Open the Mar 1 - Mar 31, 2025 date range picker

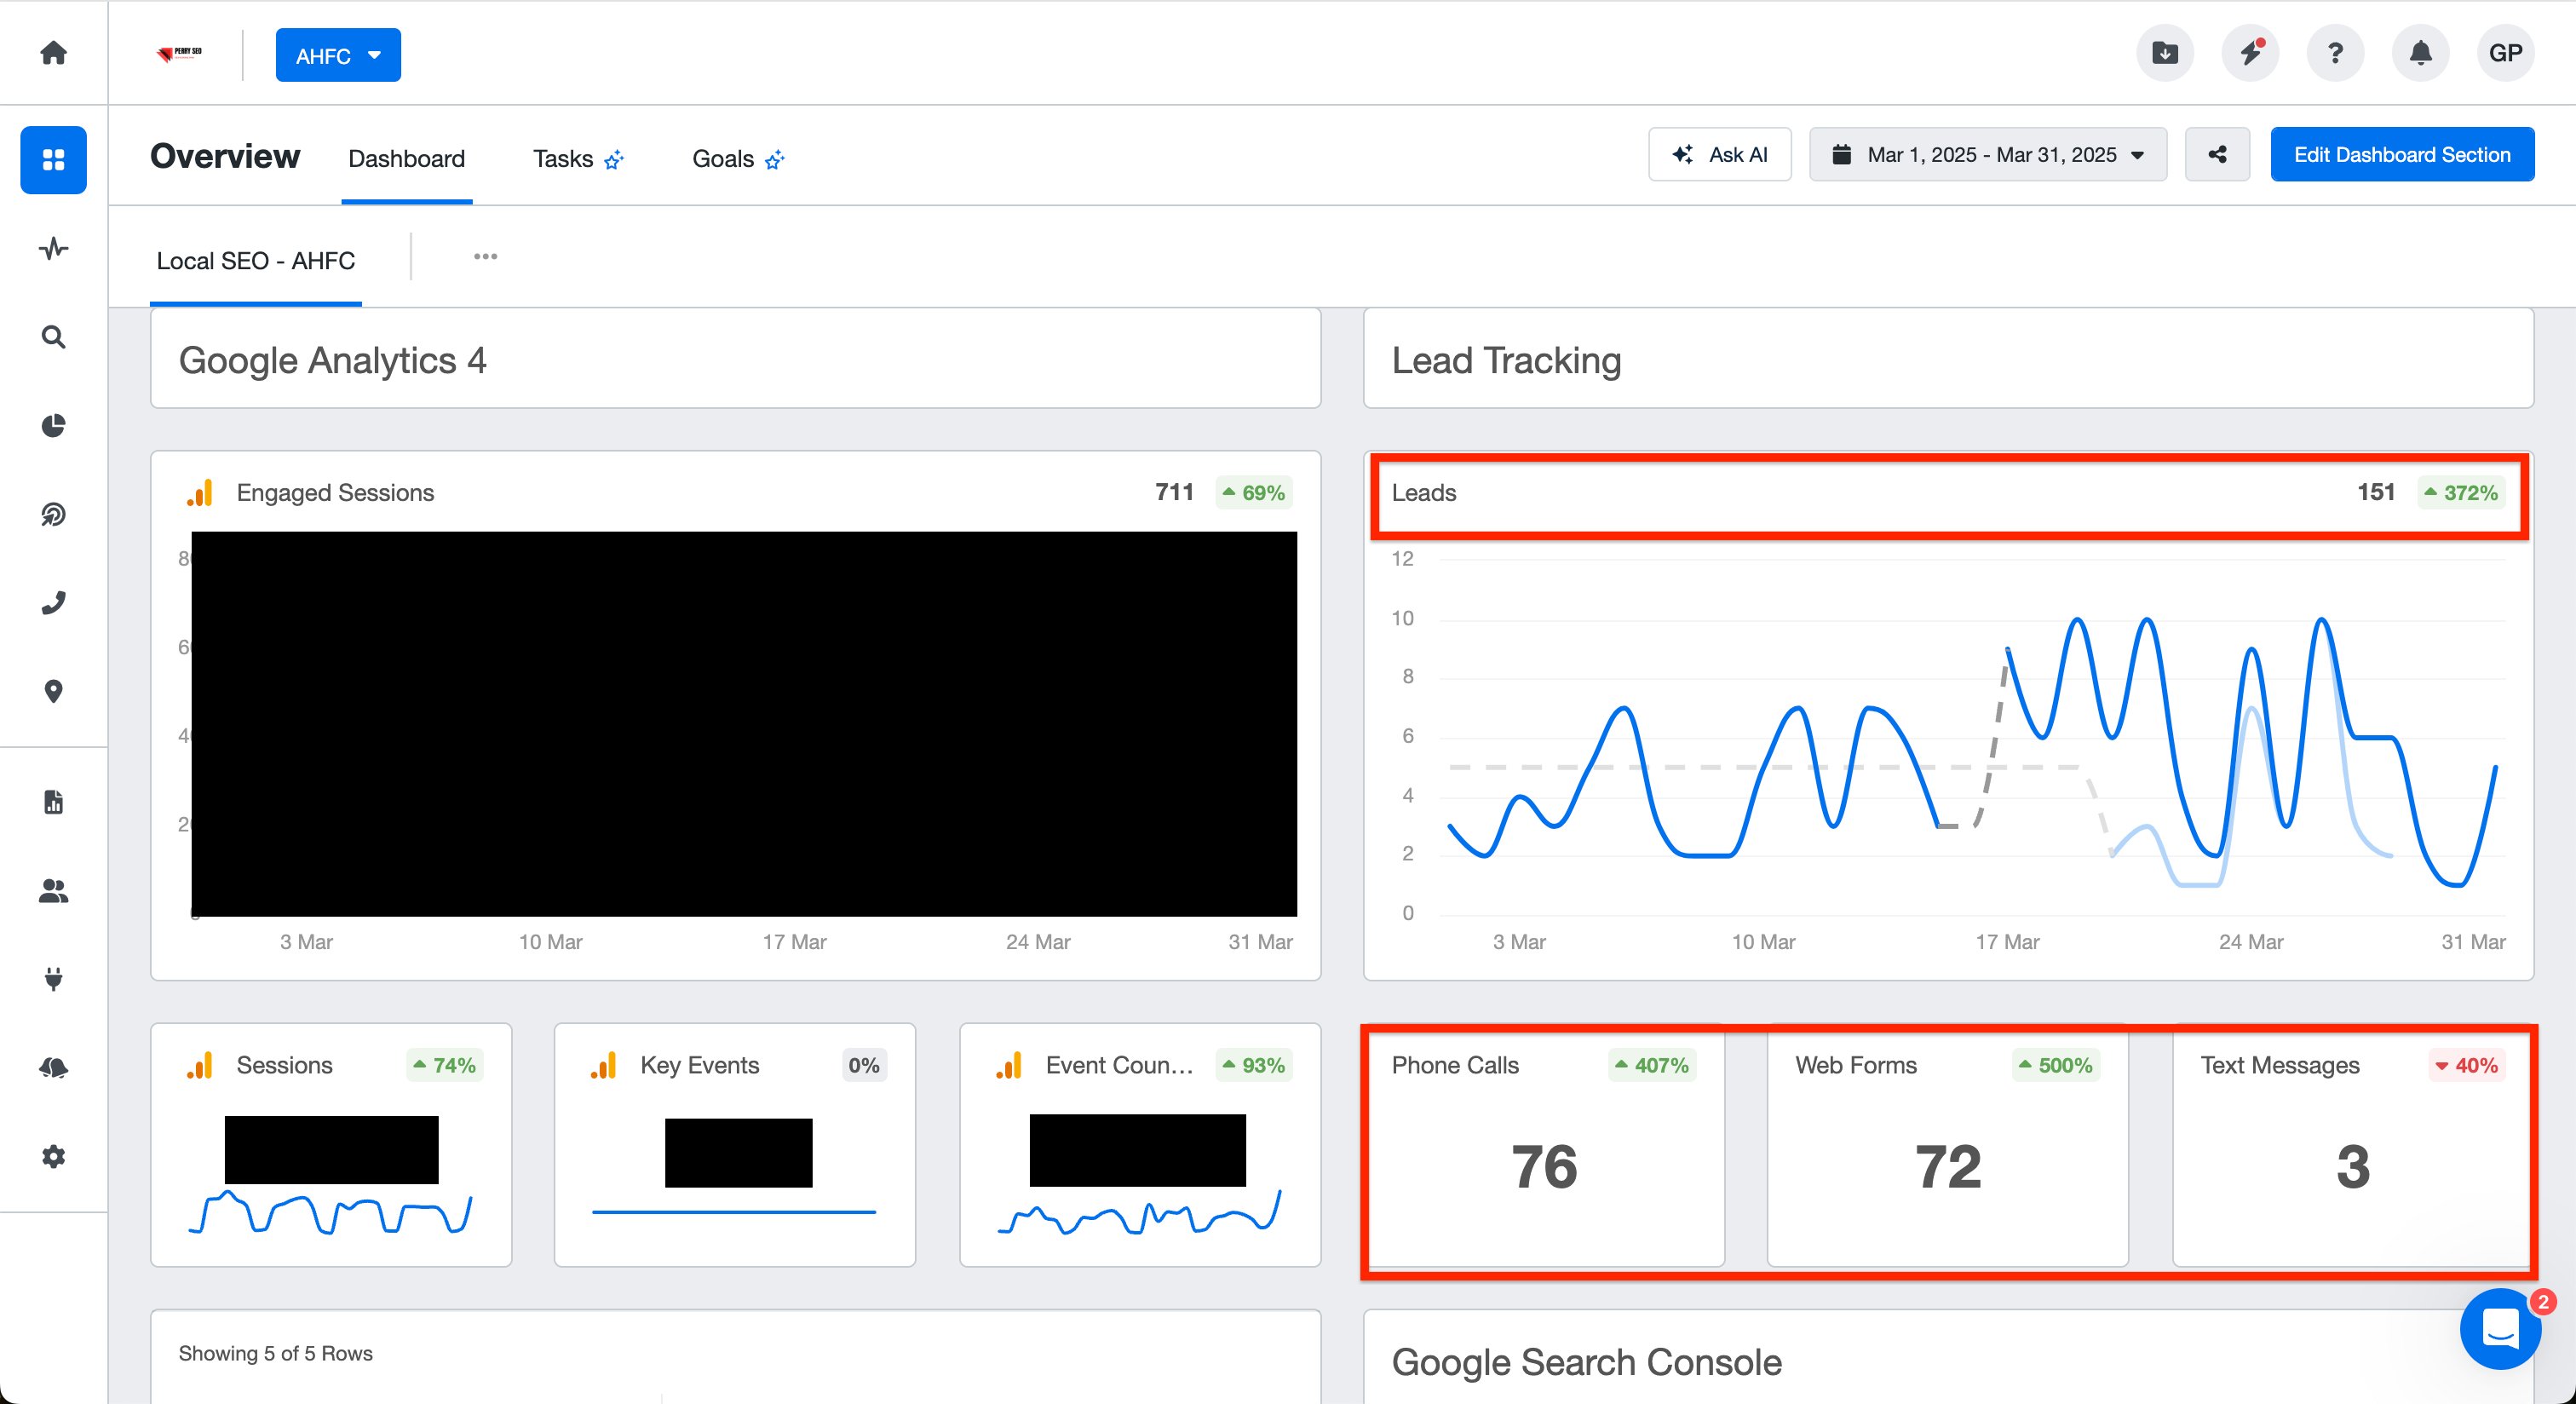(1988, 155)
